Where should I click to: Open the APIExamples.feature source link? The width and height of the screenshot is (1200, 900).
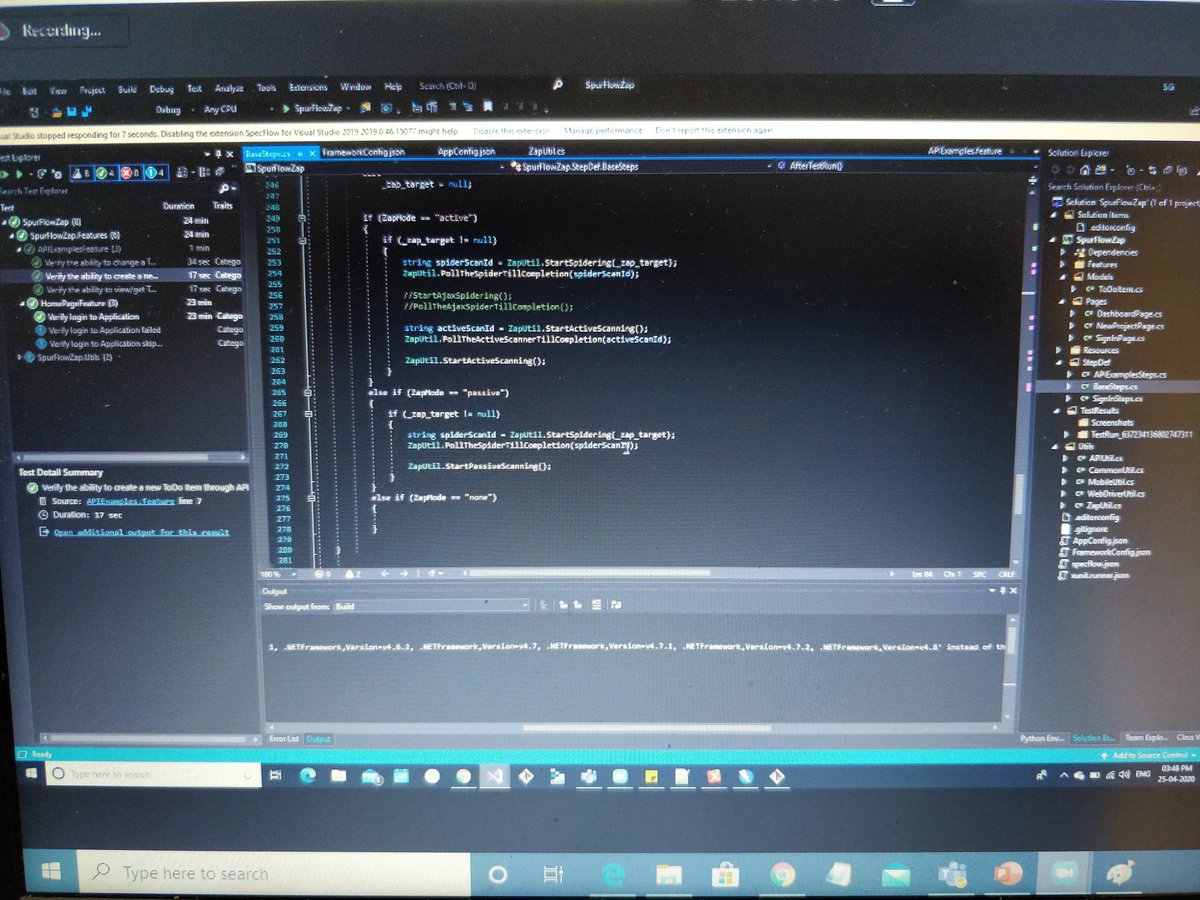click(130, 500)
